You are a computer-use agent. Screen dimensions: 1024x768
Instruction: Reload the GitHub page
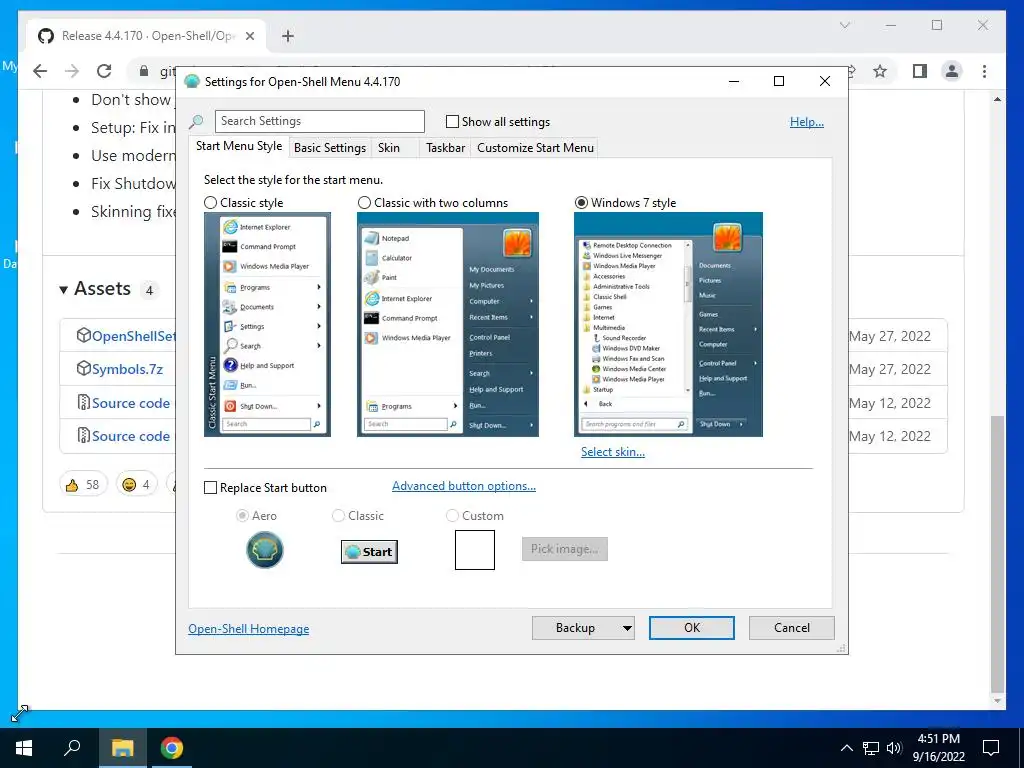click(x=104, y=71)
